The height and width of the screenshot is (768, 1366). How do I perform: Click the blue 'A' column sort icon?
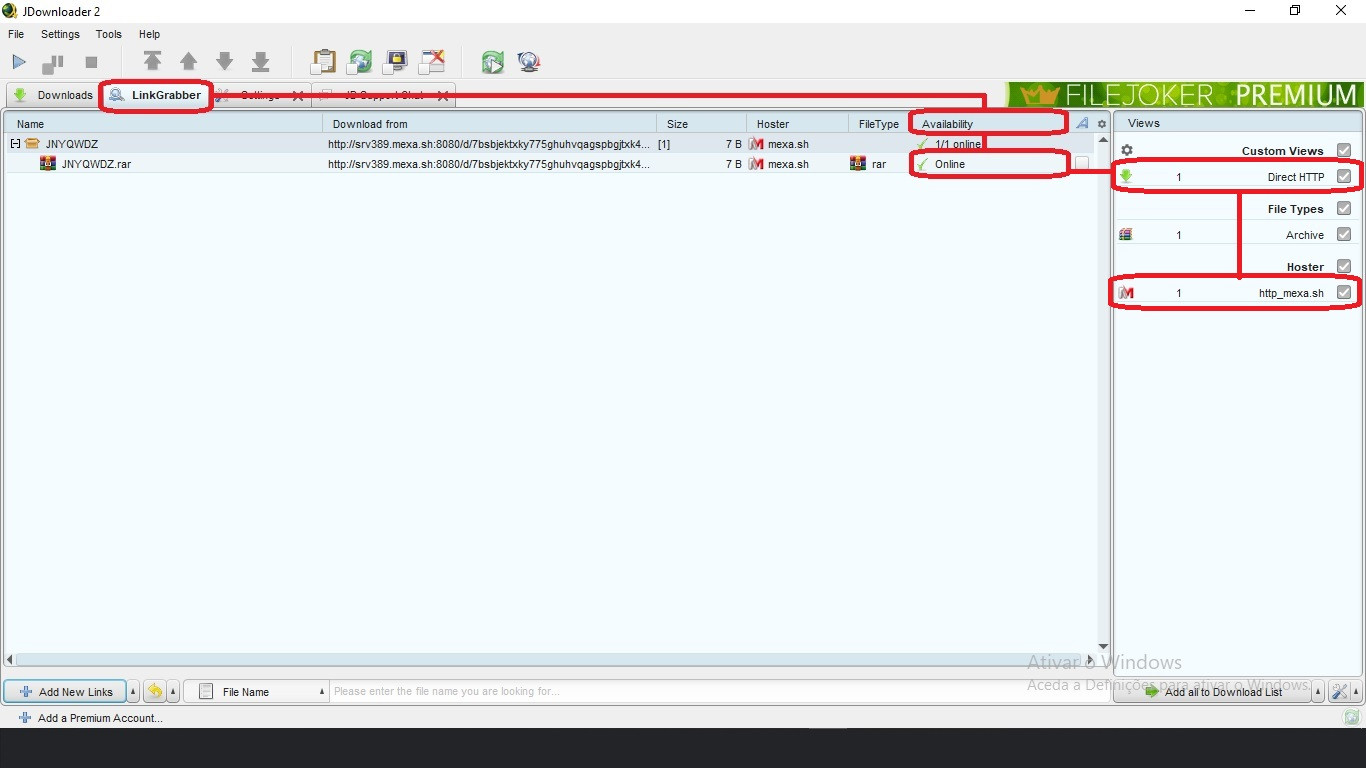1082,124
